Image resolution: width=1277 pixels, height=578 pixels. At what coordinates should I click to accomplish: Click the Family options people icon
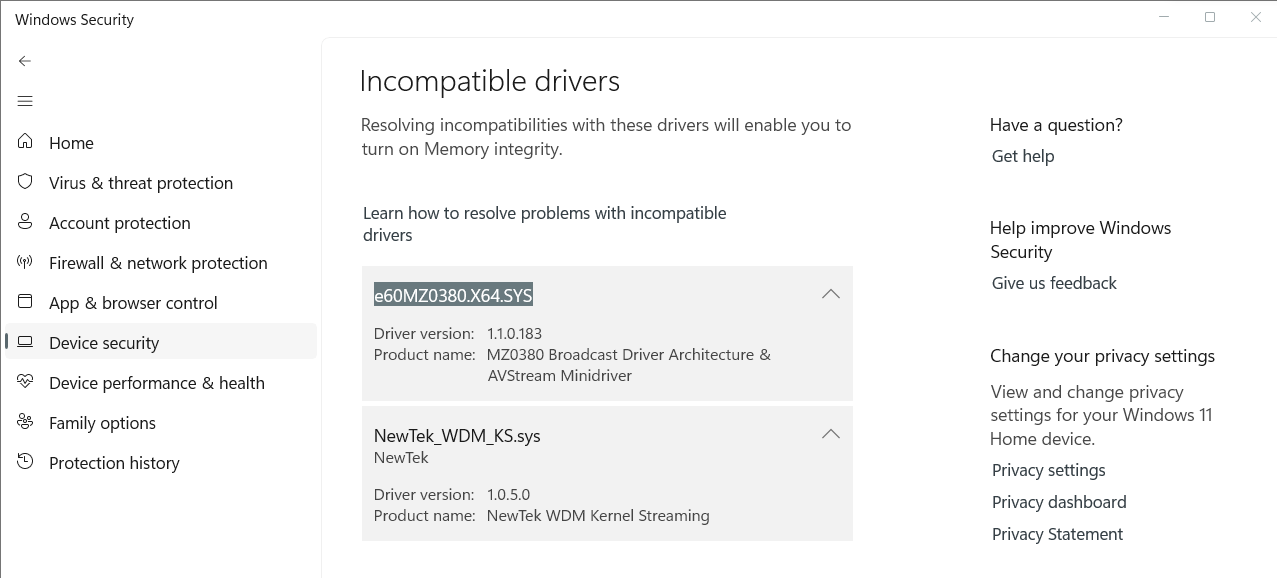25,422
